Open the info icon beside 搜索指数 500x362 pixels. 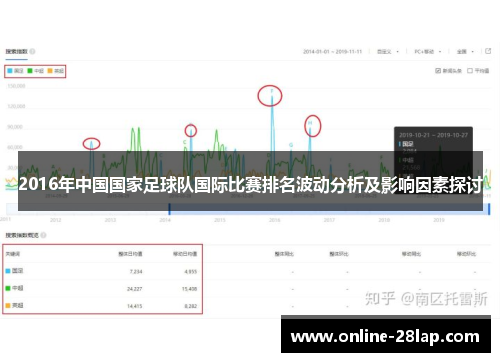[32, 51]
